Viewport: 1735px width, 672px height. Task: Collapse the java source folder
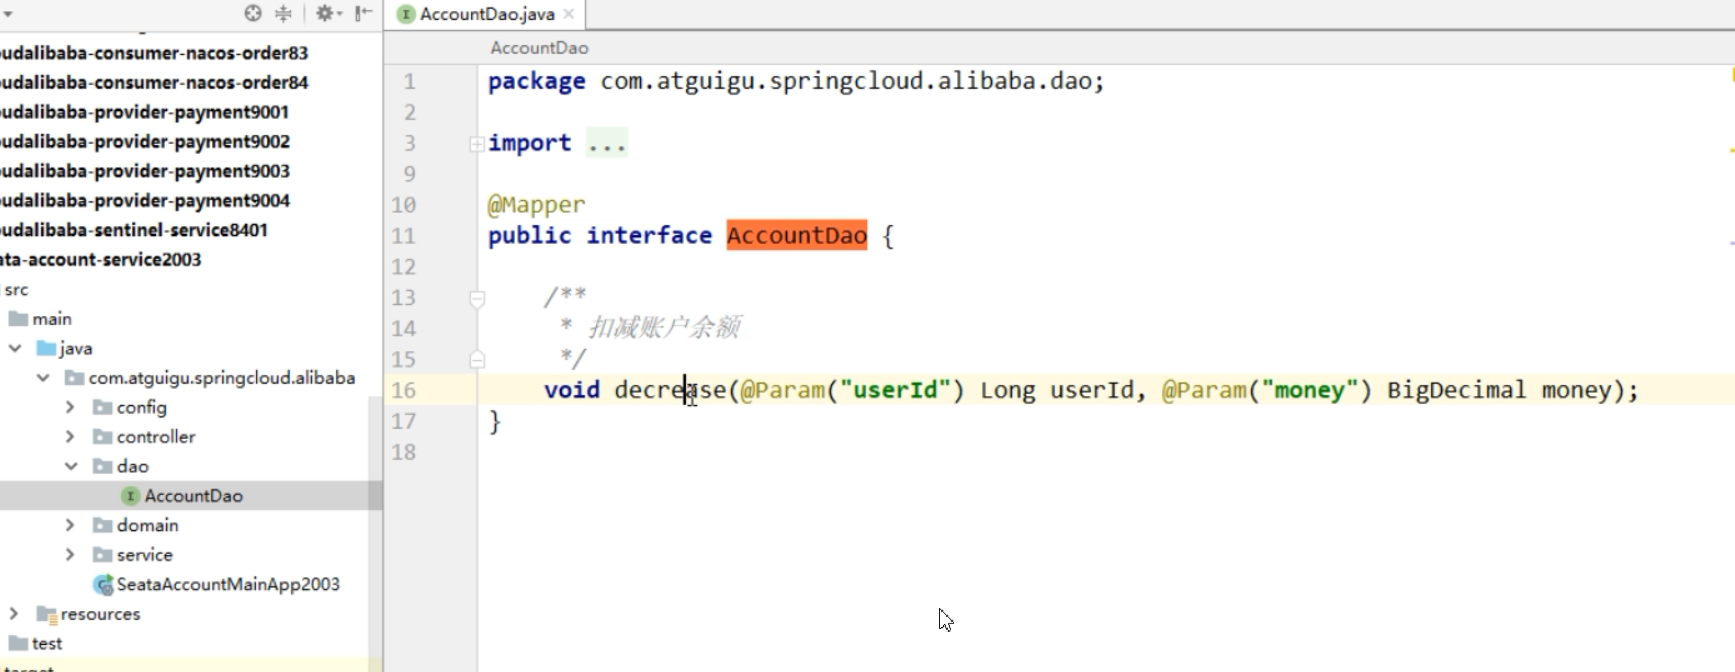(15, 348)
